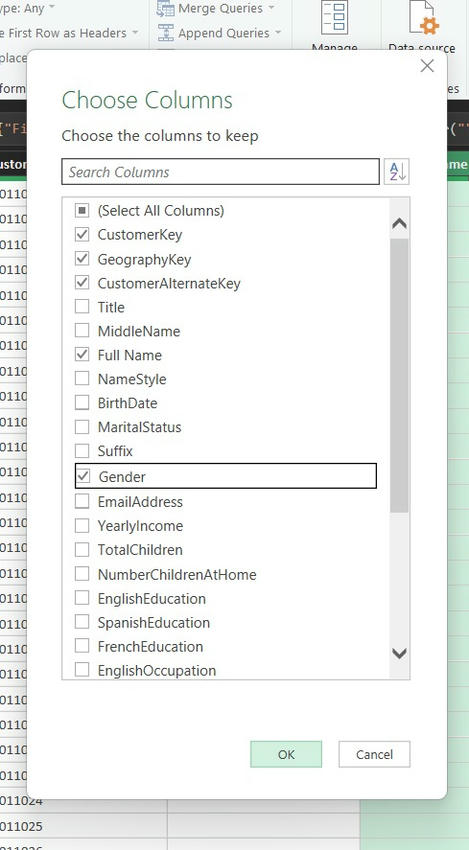Click the column list scroll up arrow
Viewport: 469px width, 850px height.
400,223
